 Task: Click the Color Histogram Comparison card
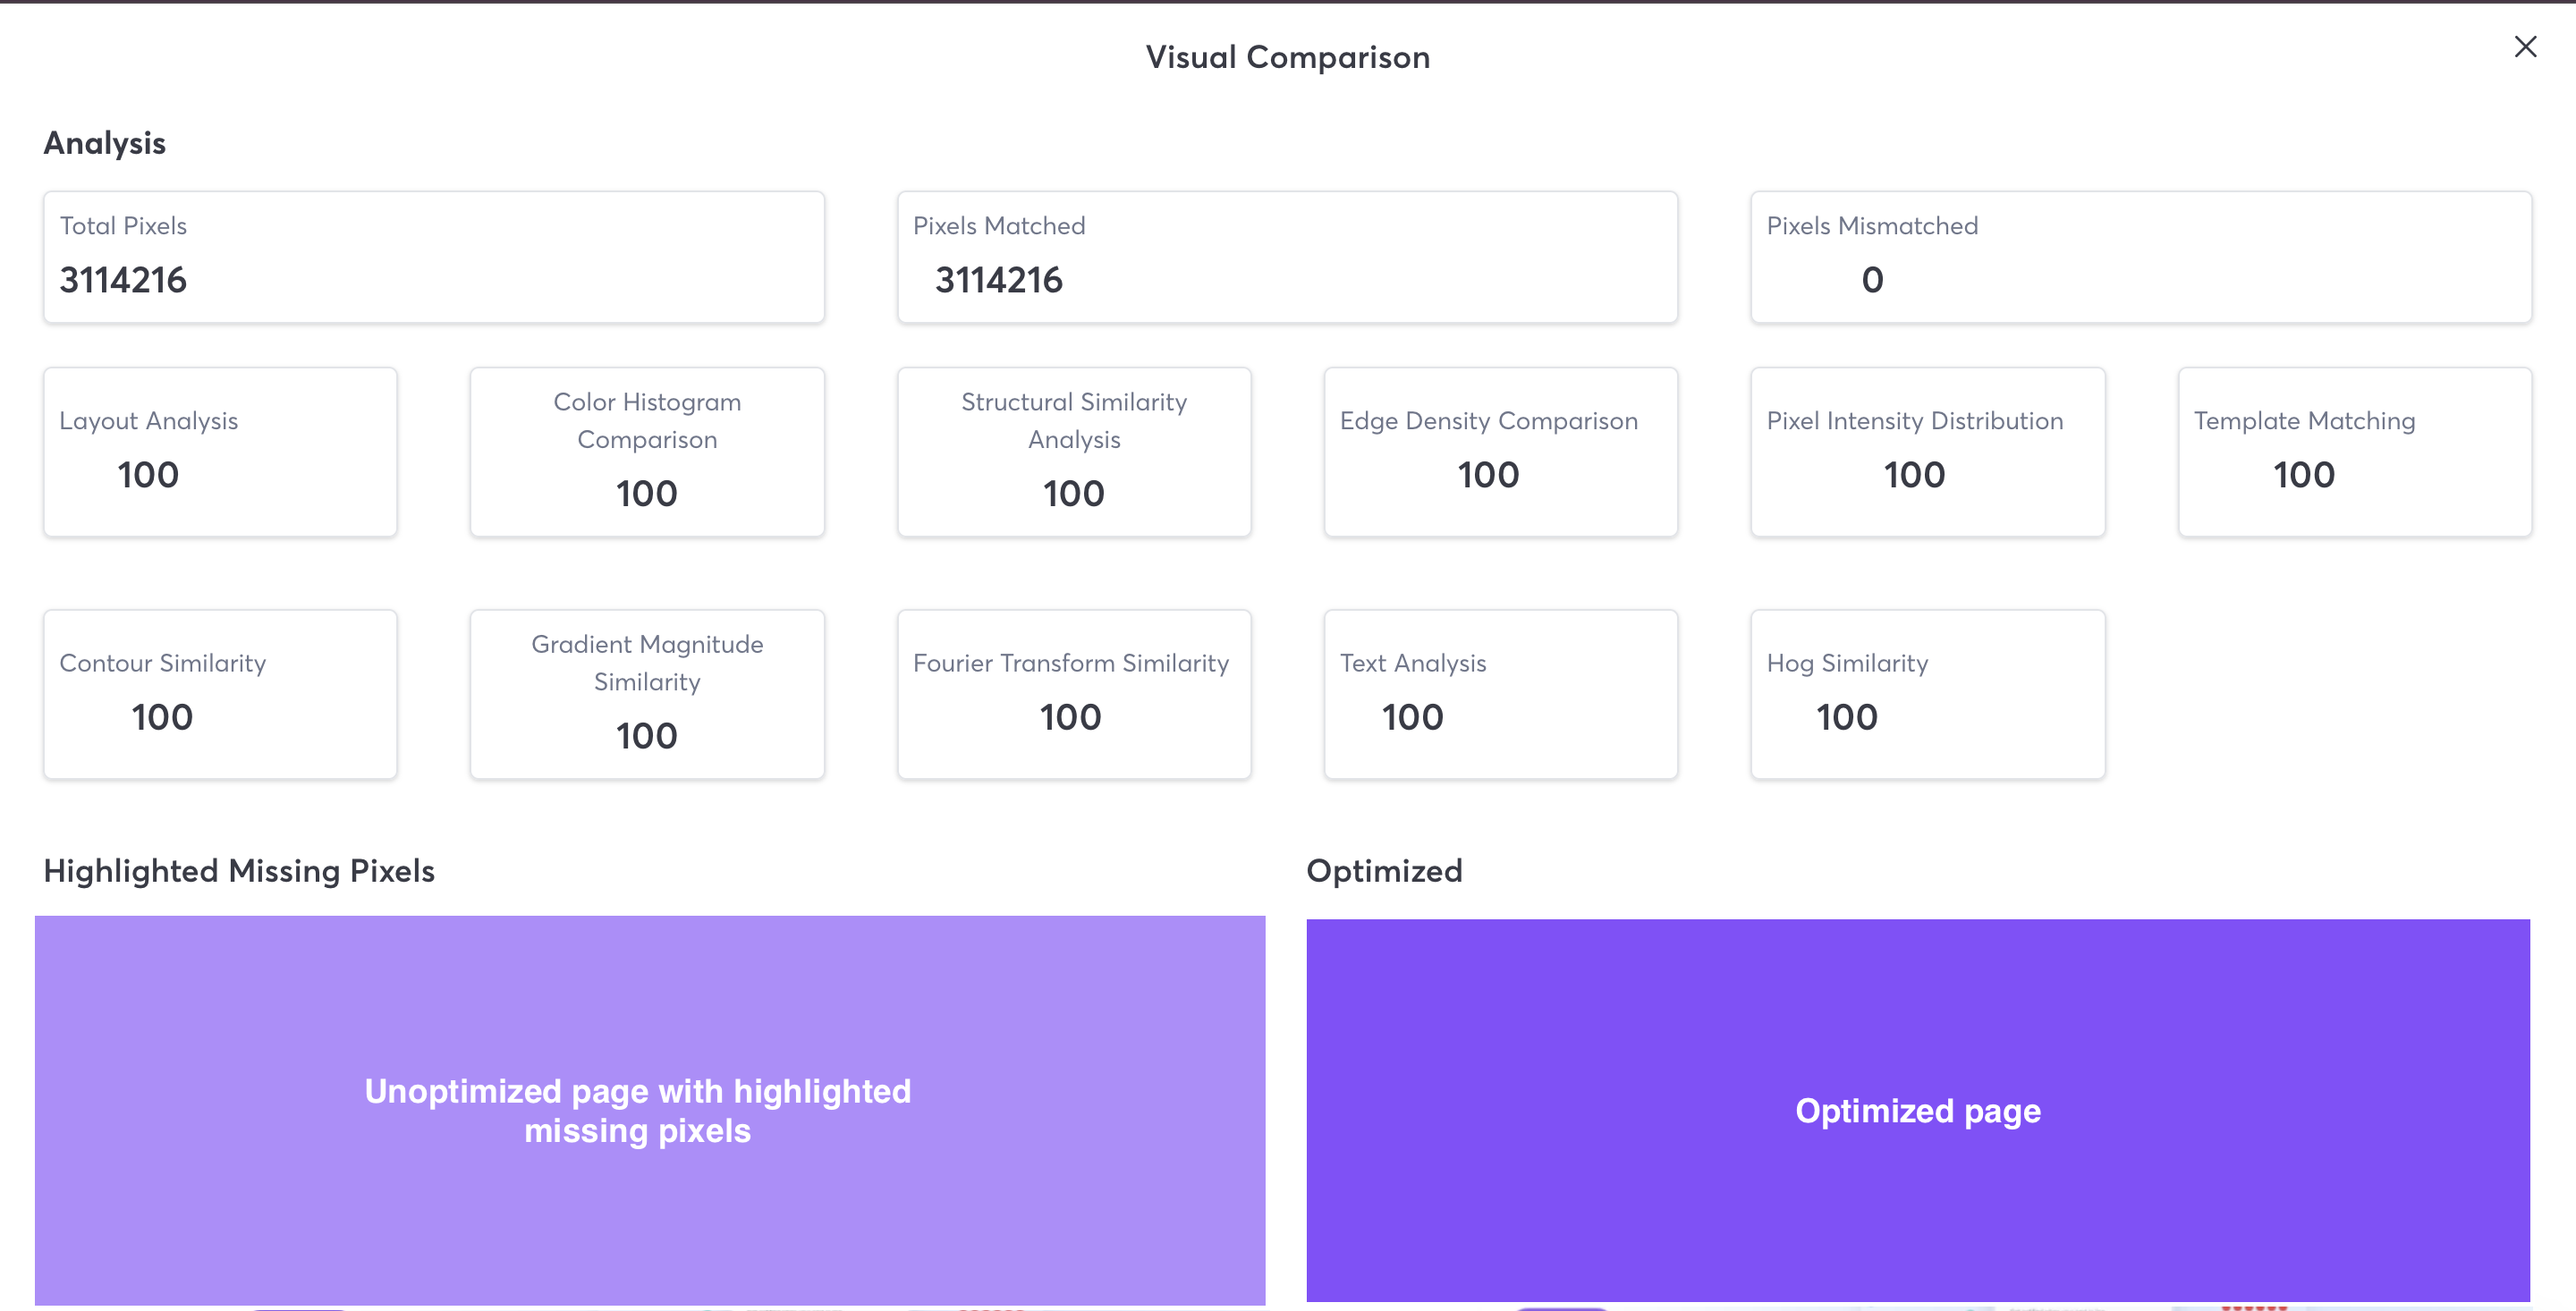coord(647,452)
